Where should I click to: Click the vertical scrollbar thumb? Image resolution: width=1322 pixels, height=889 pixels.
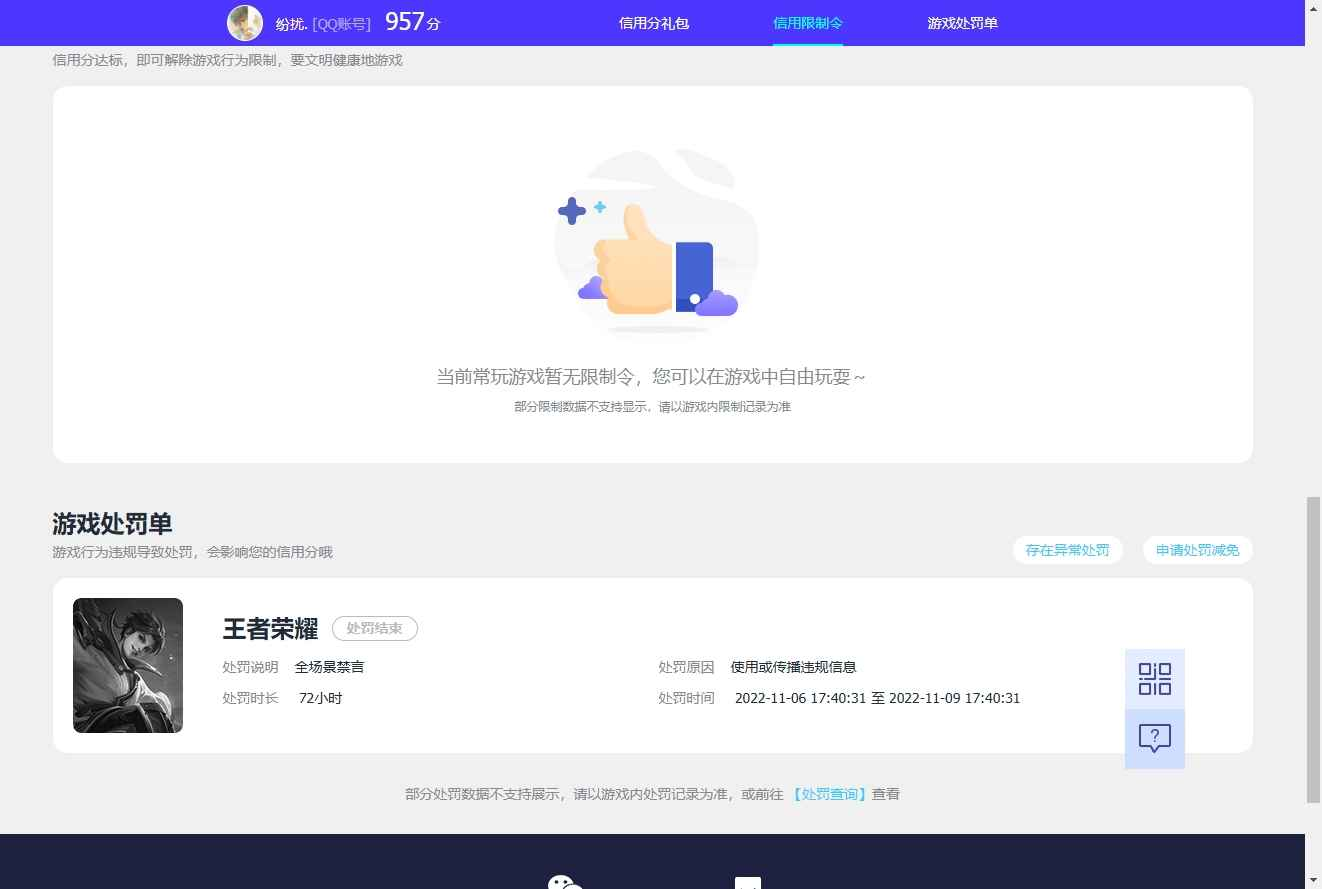point(1313,650)
